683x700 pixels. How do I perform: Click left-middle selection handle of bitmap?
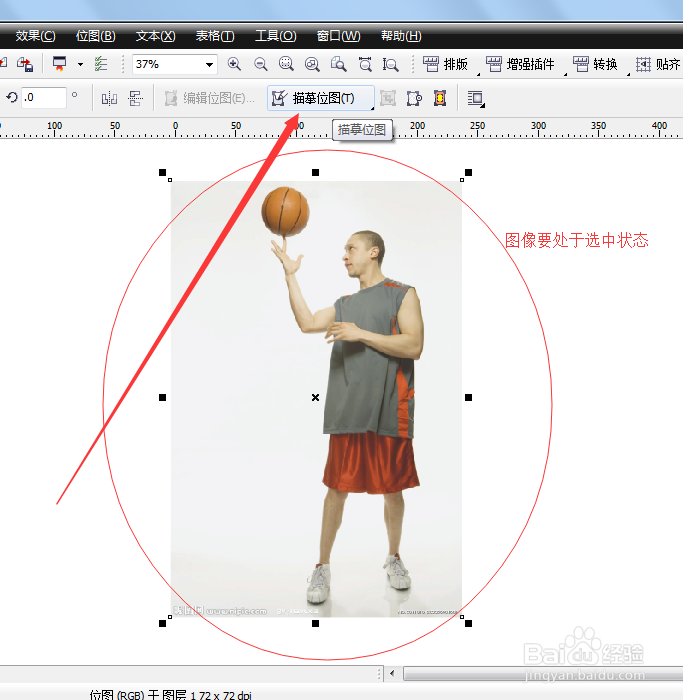(162, 397)
